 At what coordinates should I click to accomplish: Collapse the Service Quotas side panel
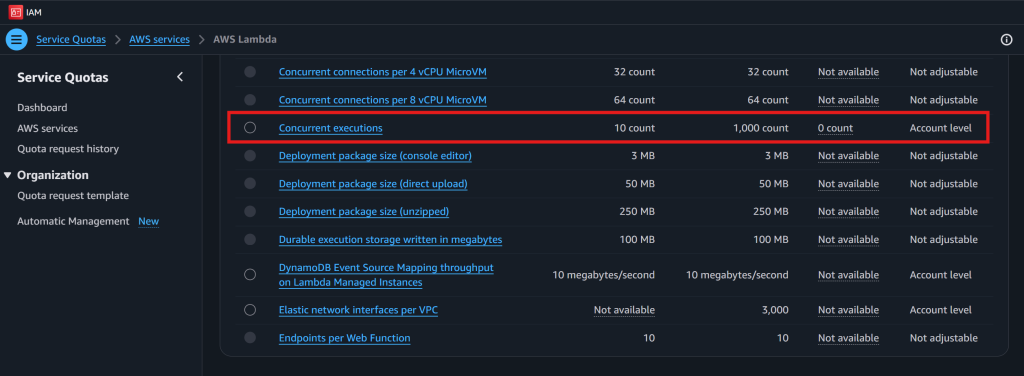180,77
